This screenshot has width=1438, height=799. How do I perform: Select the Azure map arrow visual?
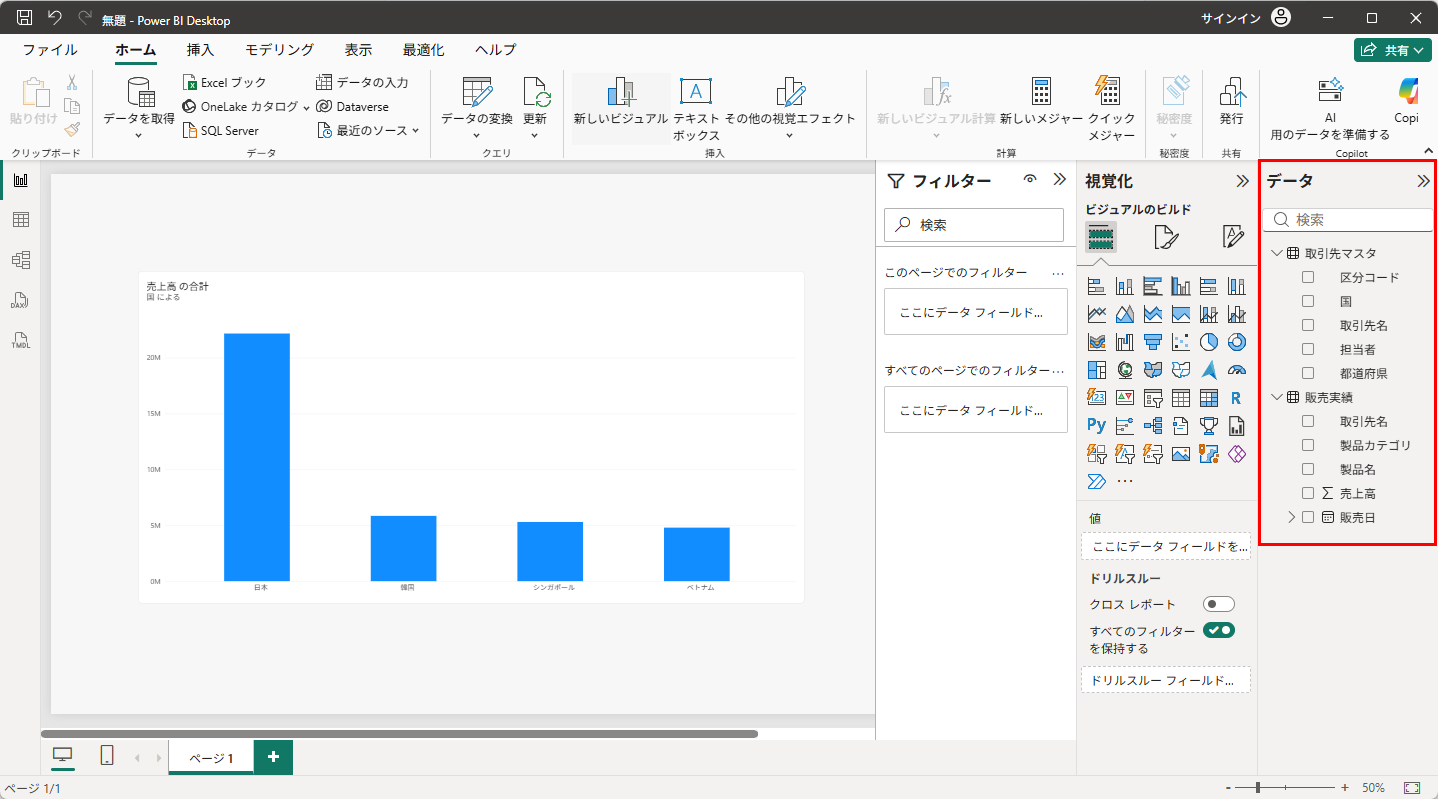pyautogui.click(x=1208, y=370)
